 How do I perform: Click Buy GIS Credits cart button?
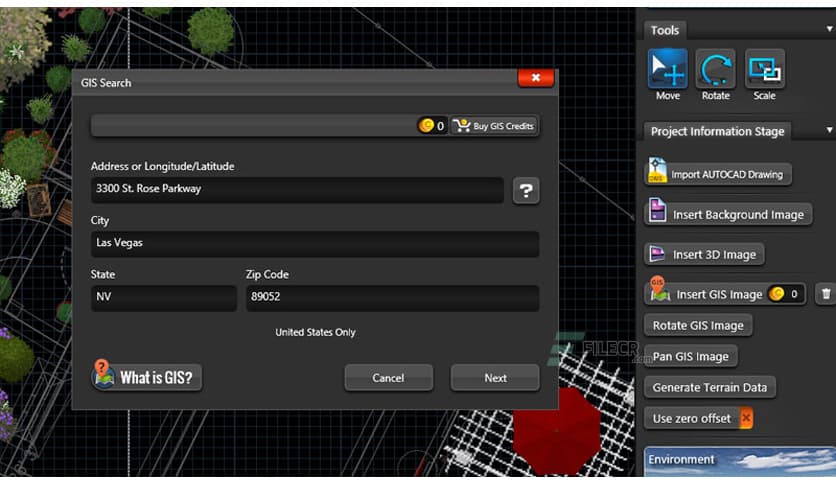494,126
